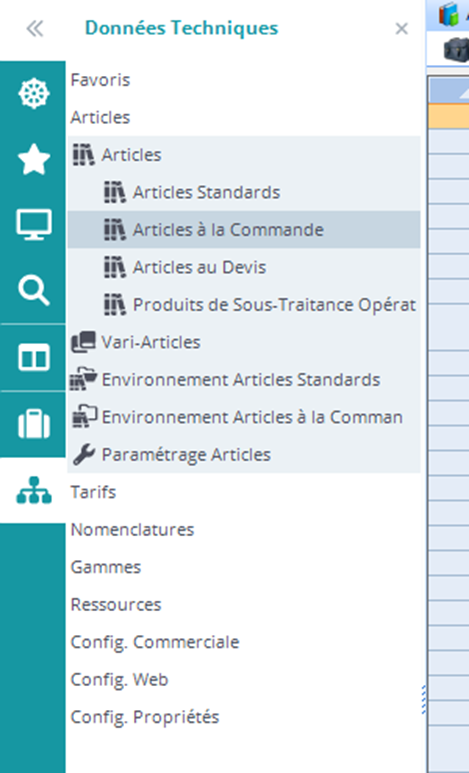Open the Gammes menu section
The height and width of the screenshot is (773, 469).
pyautogui.click(x=106, y=567)
